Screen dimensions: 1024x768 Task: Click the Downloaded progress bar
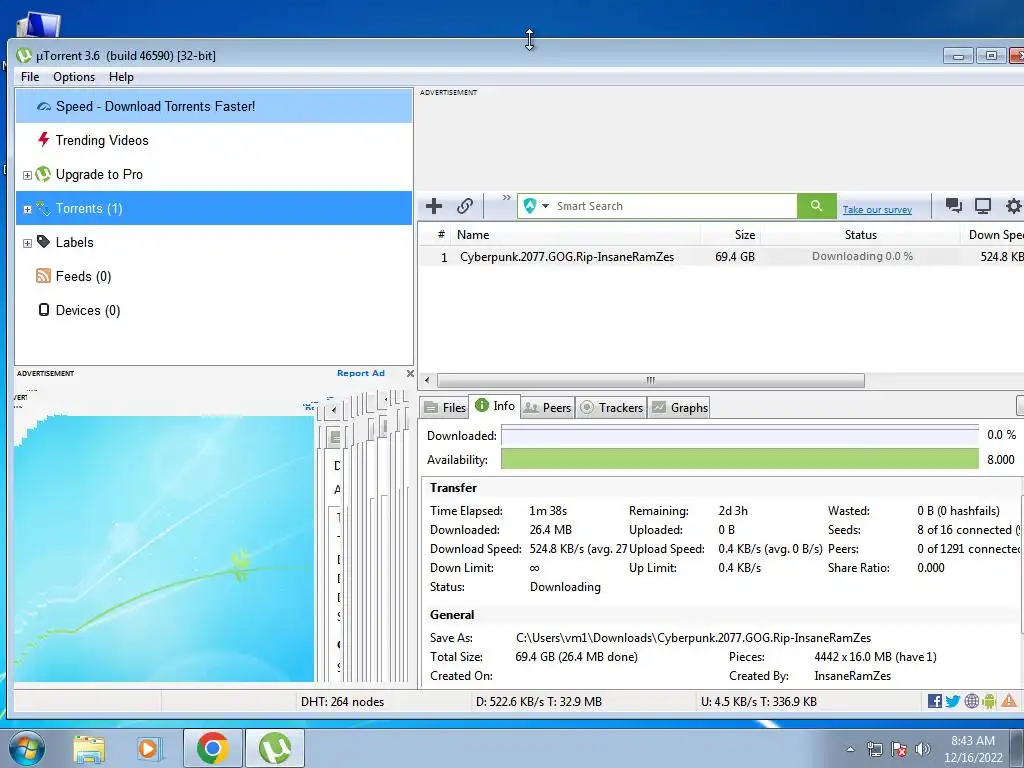pyautogui.click(x=740, y=436)
